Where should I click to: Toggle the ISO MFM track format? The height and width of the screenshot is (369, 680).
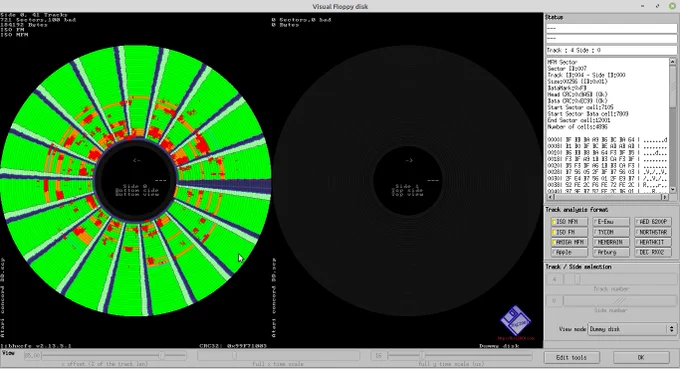[569, 222]
